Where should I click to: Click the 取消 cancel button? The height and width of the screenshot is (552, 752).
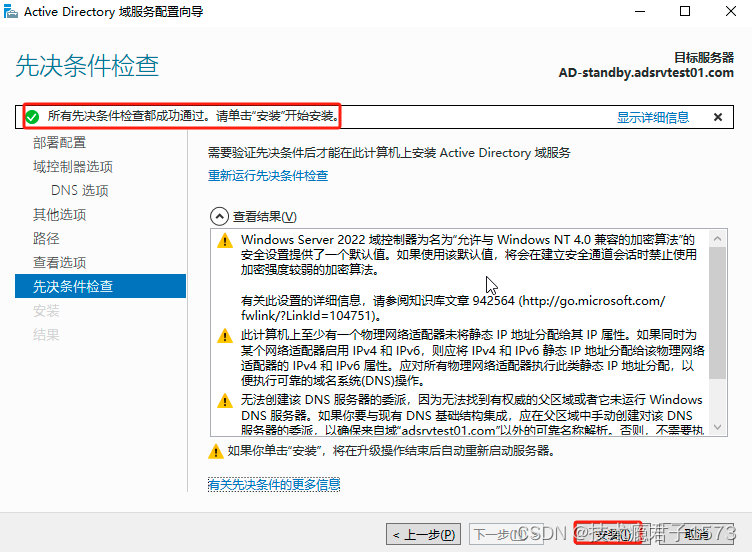click(697, 534)
